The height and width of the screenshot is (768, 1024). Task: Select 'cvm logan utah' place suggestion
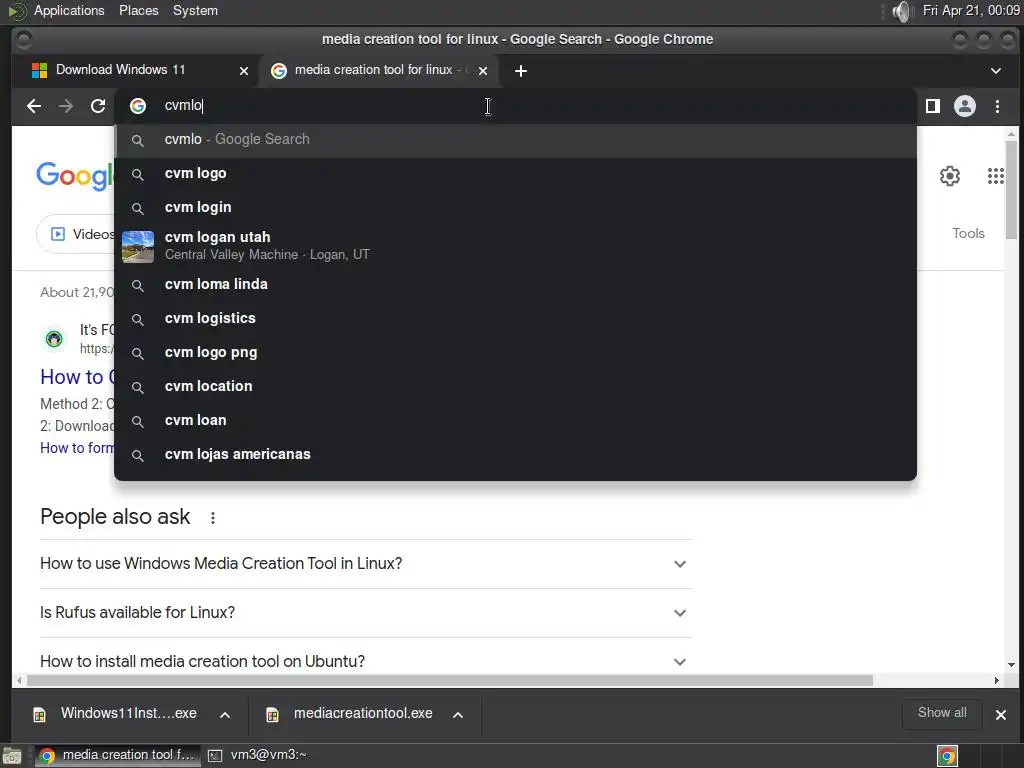[x=515, y=246]
